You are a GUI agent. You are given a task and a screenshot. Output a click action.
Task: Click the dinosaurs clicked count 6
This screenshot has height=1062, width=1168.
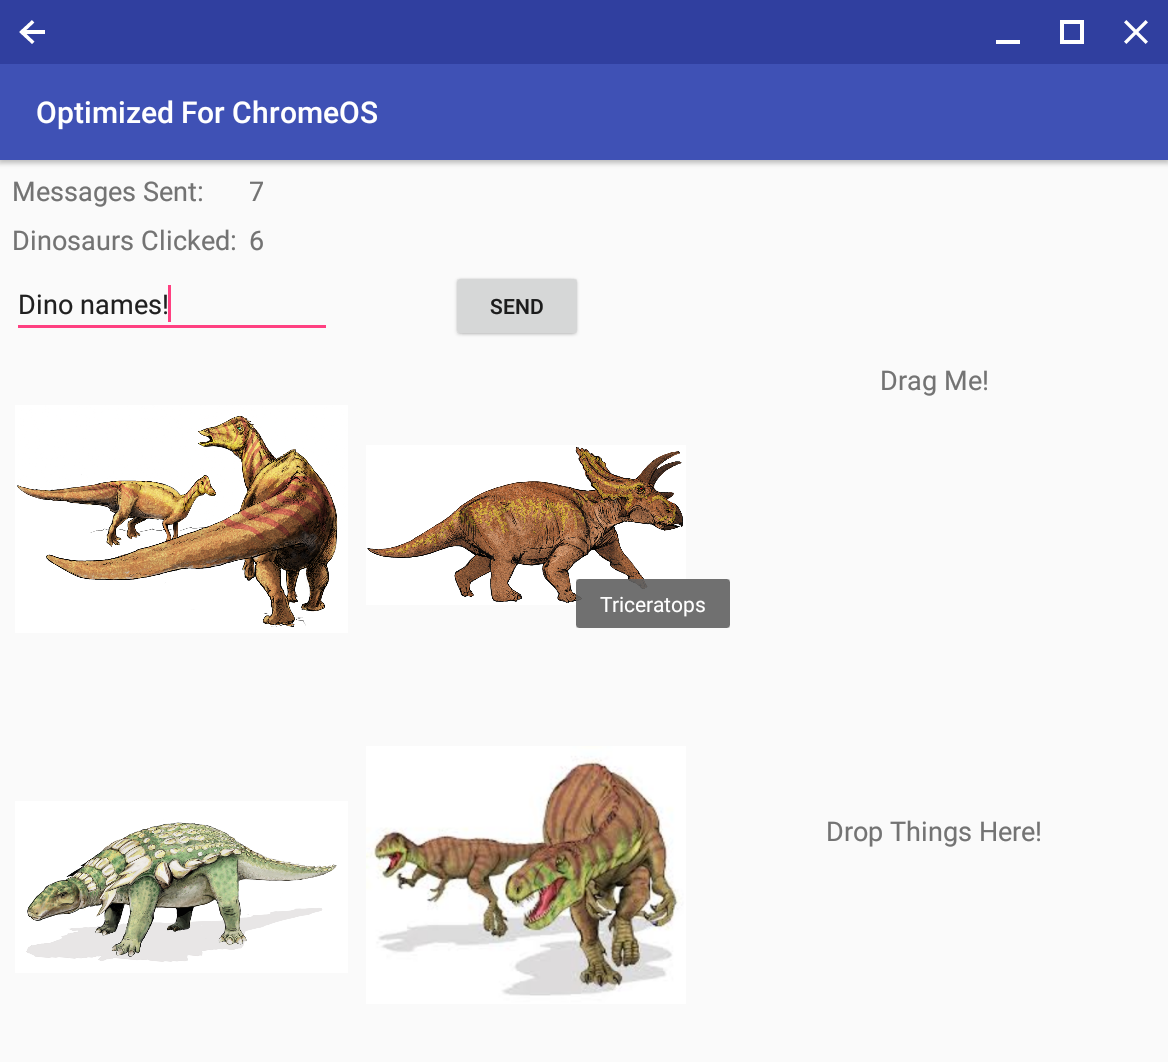click(256, 241)
